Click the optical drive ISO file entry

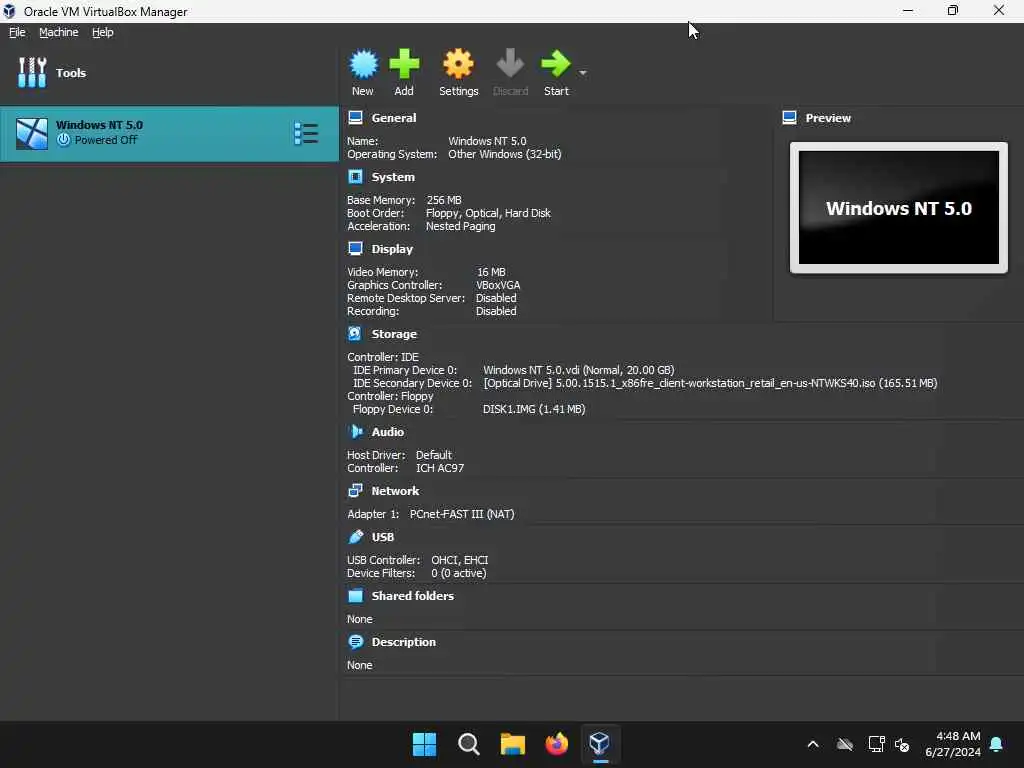click(711, 383)
